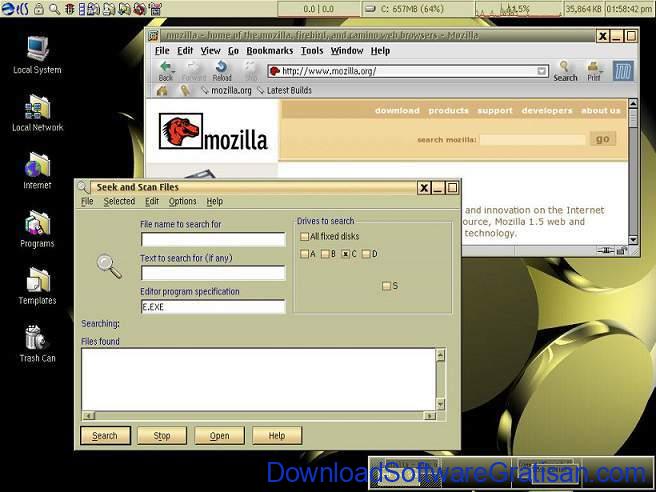This screenshot has width=656, height=492.
Task: Open the Internet desktop folder
Action: 37,171
